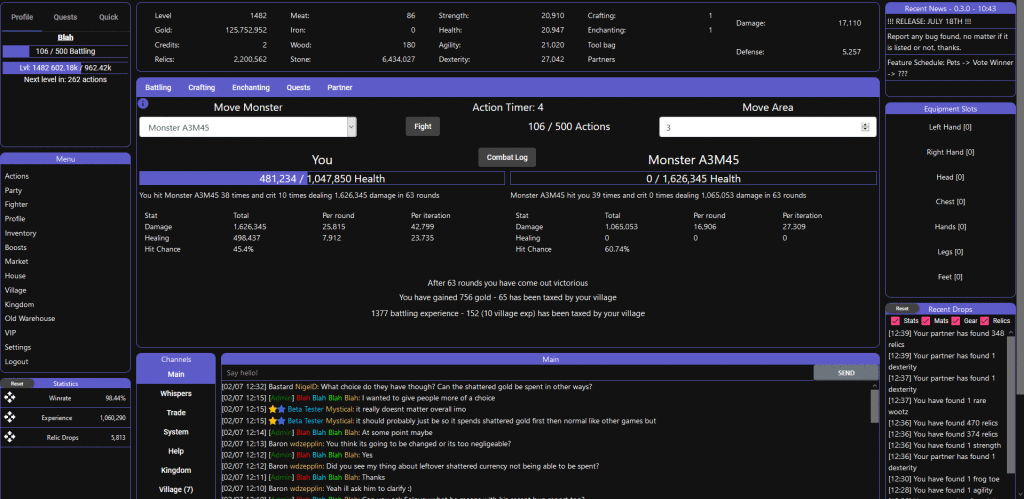Switch to the Quick tab
1024x499 pixels.
[x=108, y=17]
